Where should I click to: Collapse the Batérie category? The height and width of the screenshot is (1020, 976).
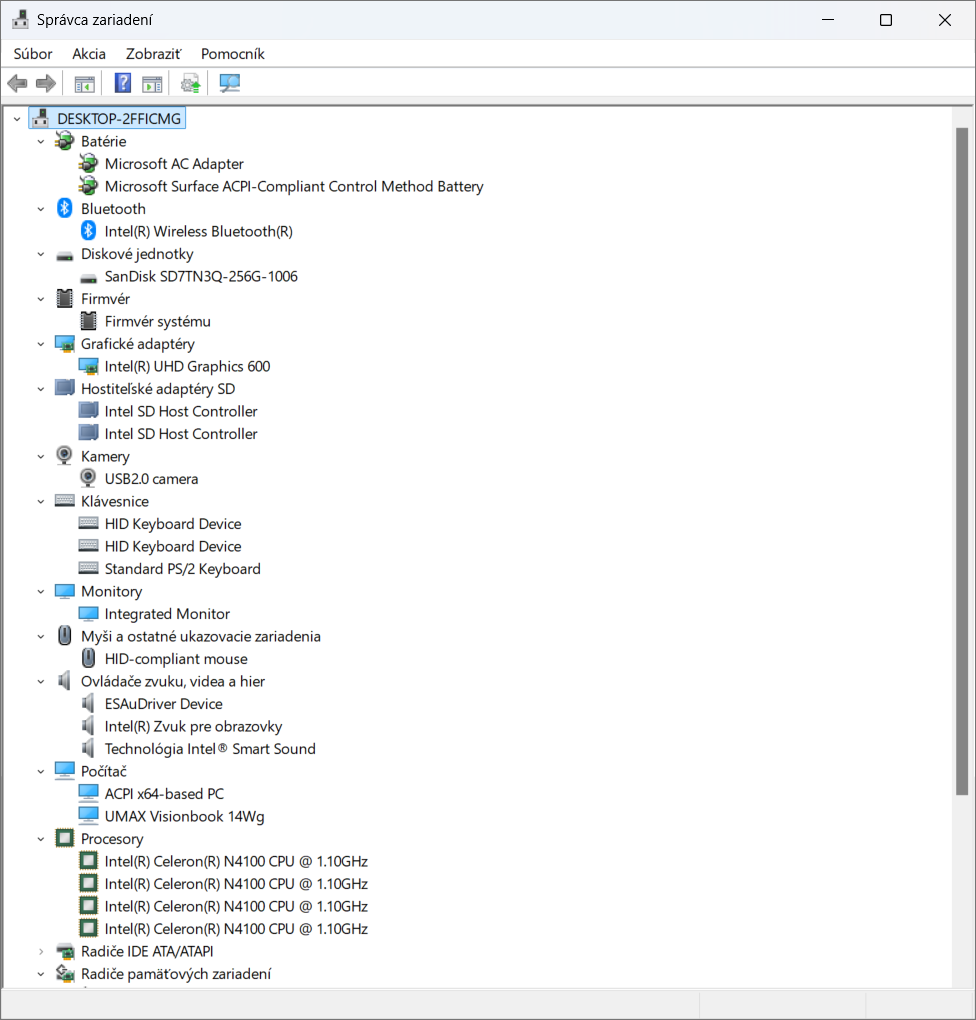[x=41, y=142]
